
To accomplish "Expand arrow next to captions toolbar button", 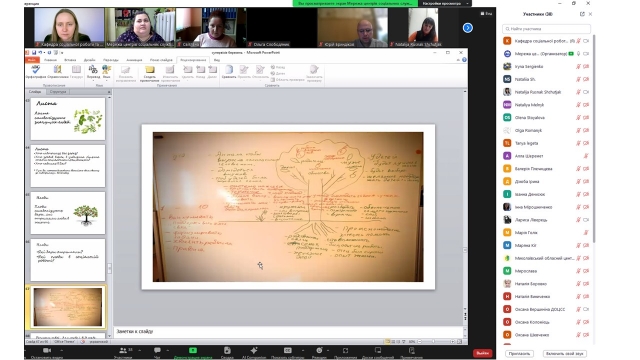I will click(x=303, y=350).
